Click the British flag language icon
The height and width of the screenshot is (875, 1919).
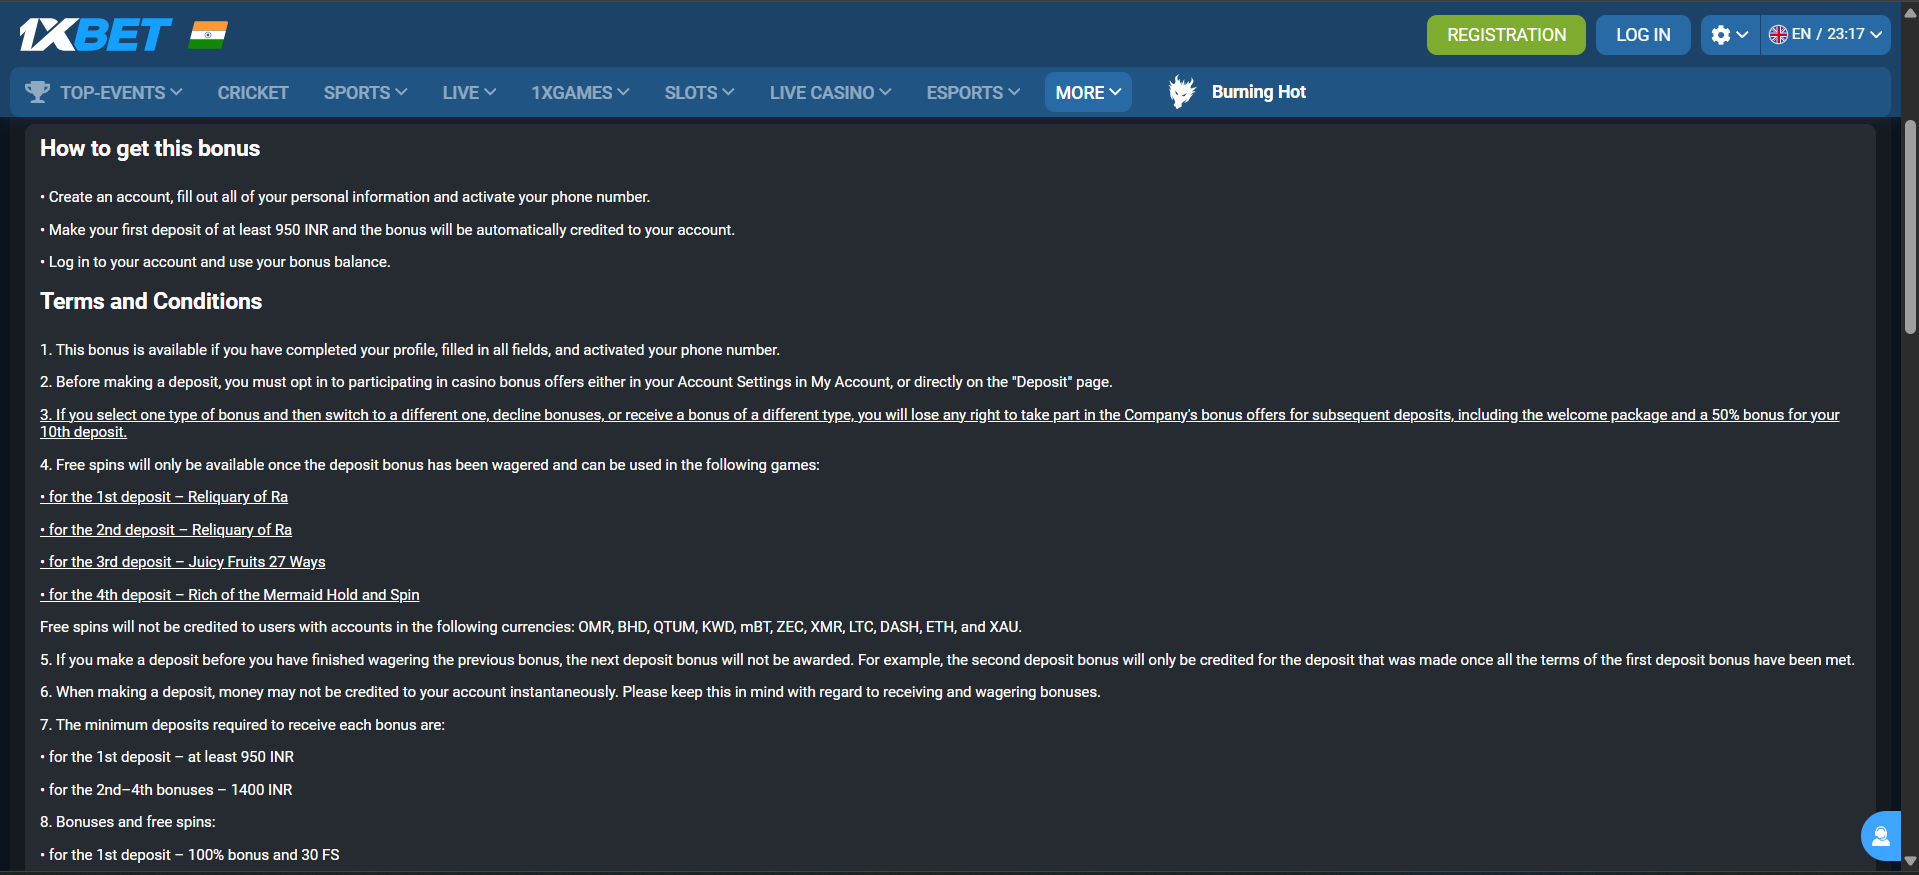pos(1777,33)
